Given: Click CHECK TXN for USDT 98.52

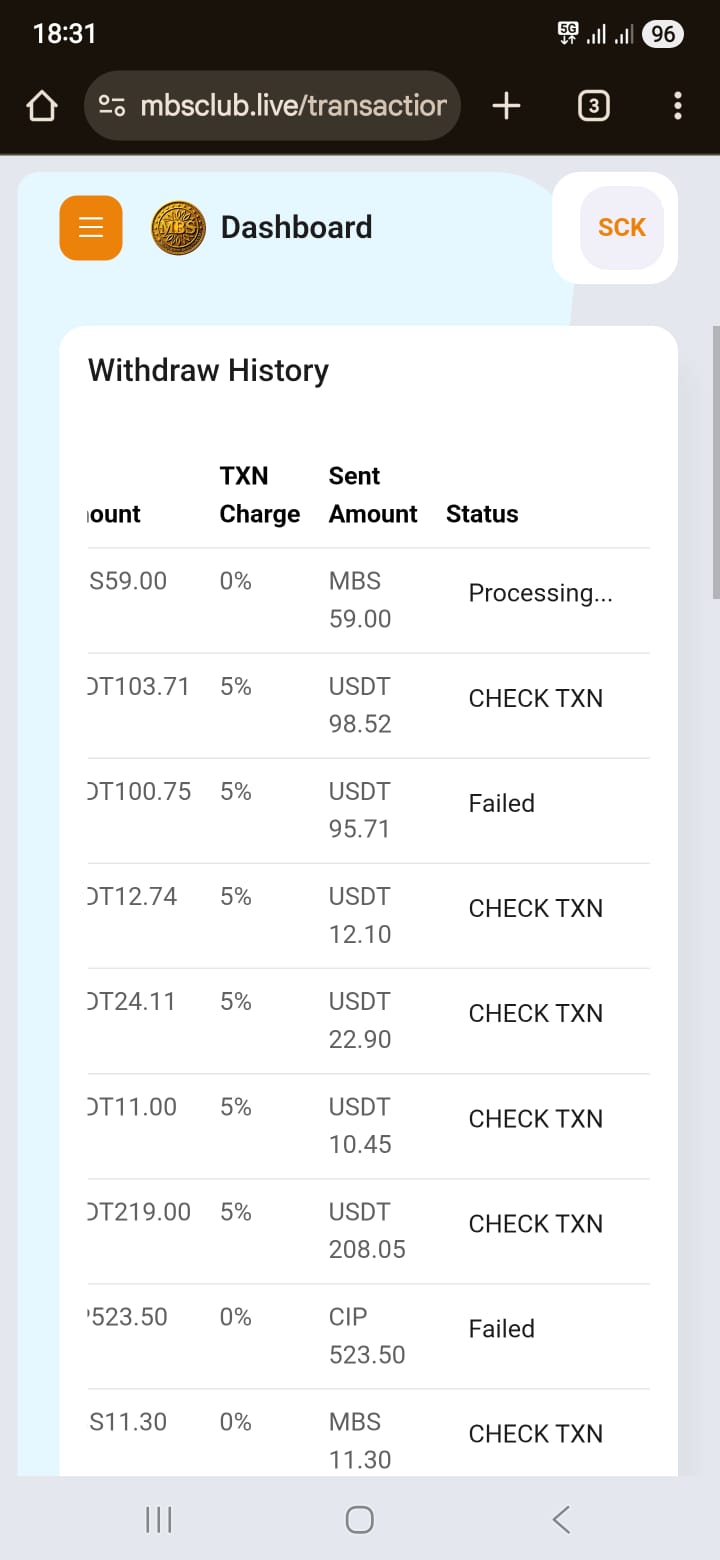Looking at the screenshot, I should 536,698.
